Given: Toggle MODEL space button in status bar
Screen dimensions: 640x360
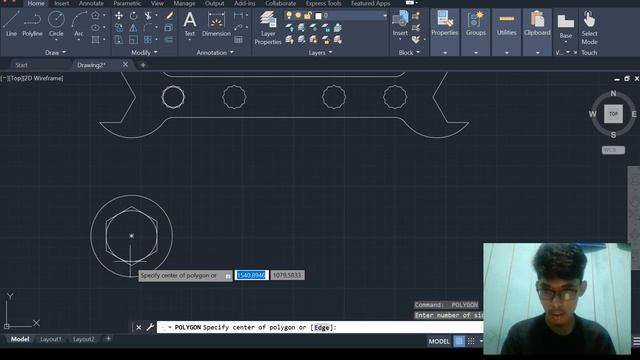Looking at the screenshot, I should [x=439, y=341].
